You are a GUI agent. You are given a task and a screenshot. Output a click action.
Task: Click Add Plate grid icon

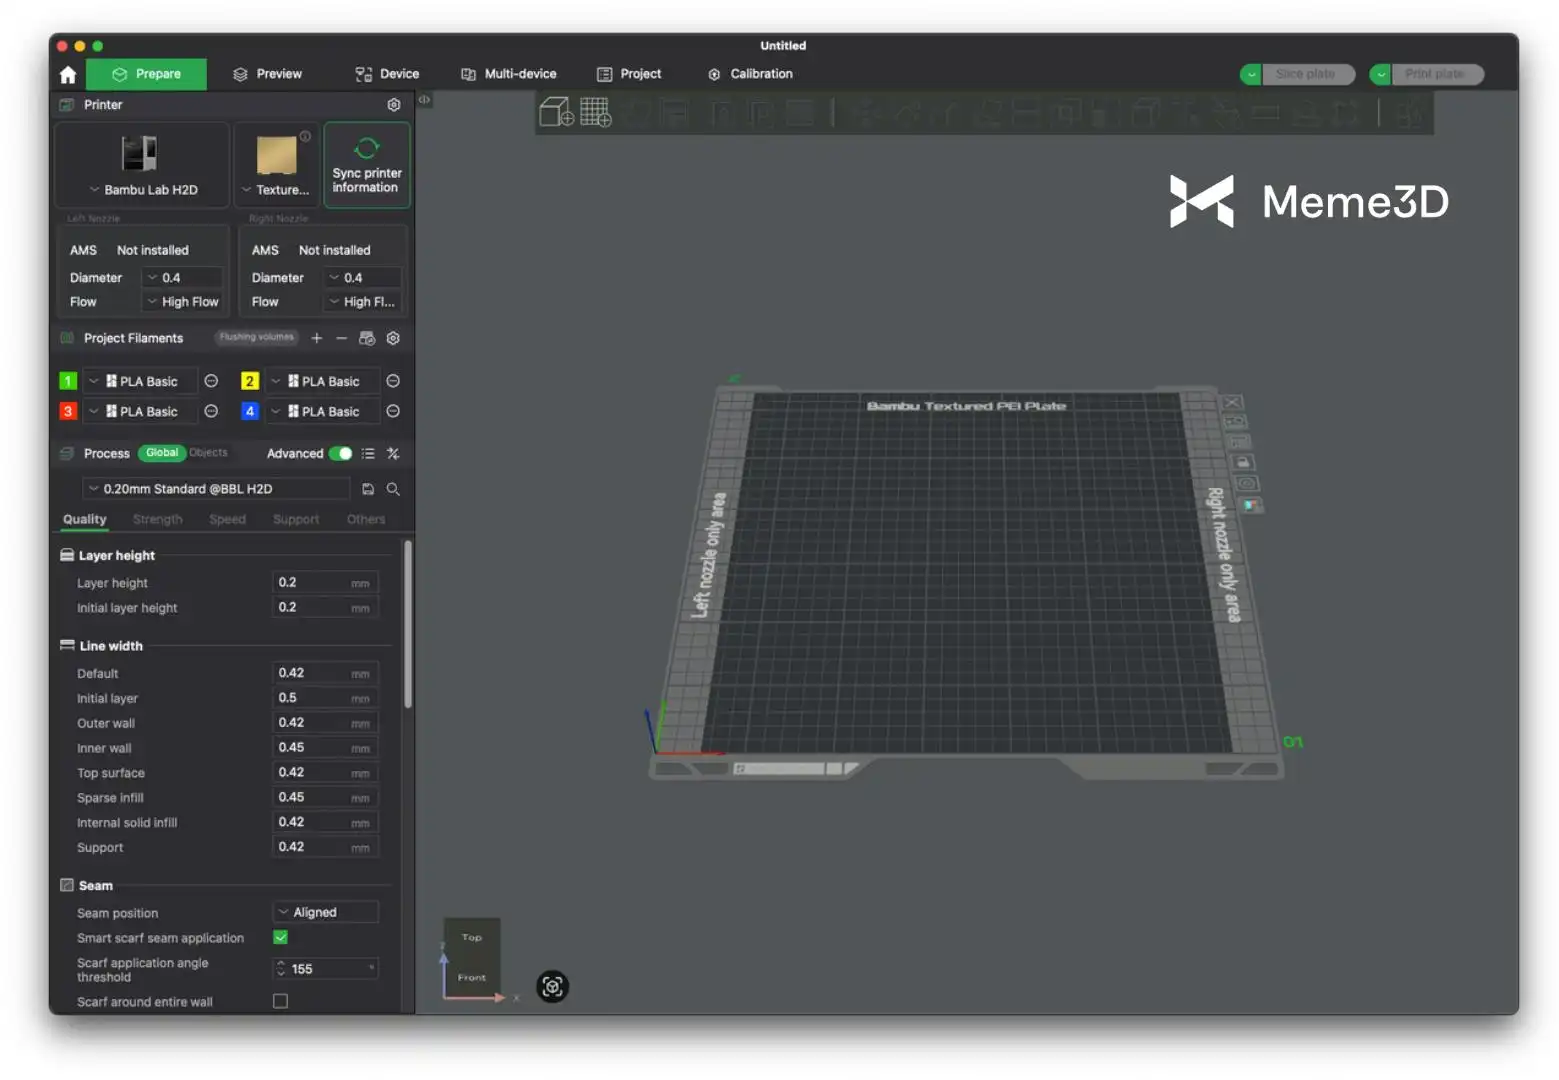coord(596,112)
